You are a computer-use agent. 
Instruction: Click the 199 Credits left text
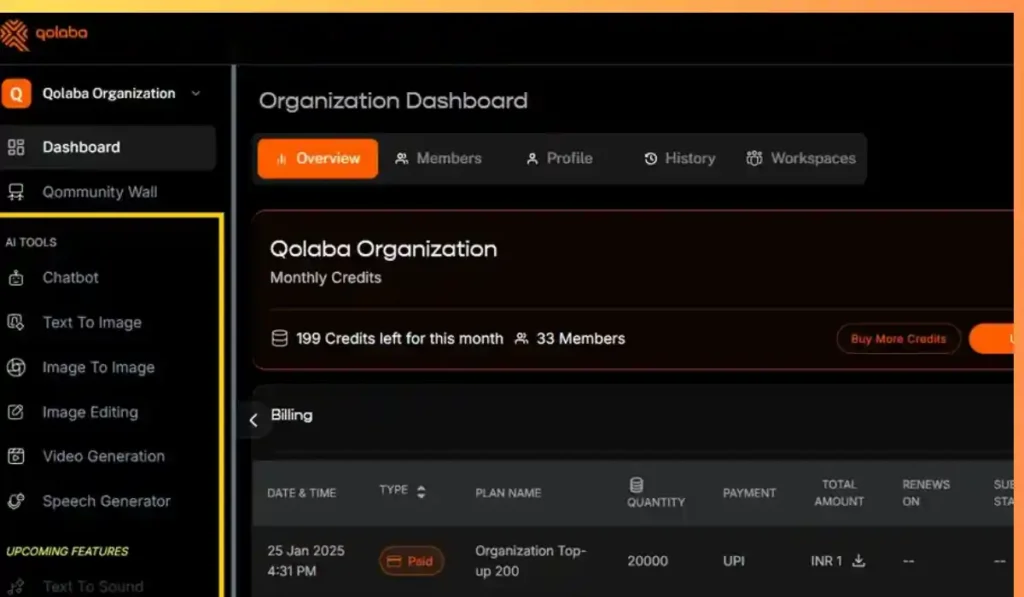pyautogui.click(x=400, y=339)
